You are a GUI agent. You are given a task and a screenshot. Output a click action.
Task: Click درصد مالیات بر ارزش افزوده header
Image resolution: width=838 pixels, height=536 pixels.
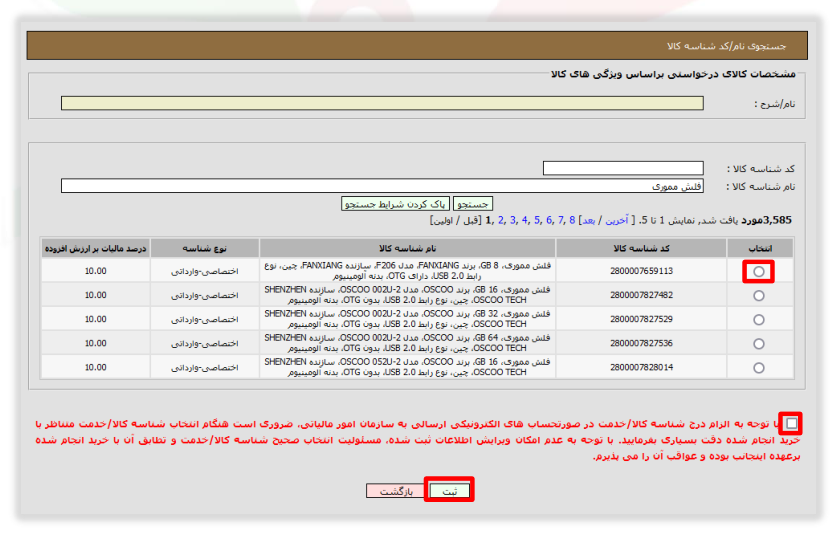click(x=96, y=248)
